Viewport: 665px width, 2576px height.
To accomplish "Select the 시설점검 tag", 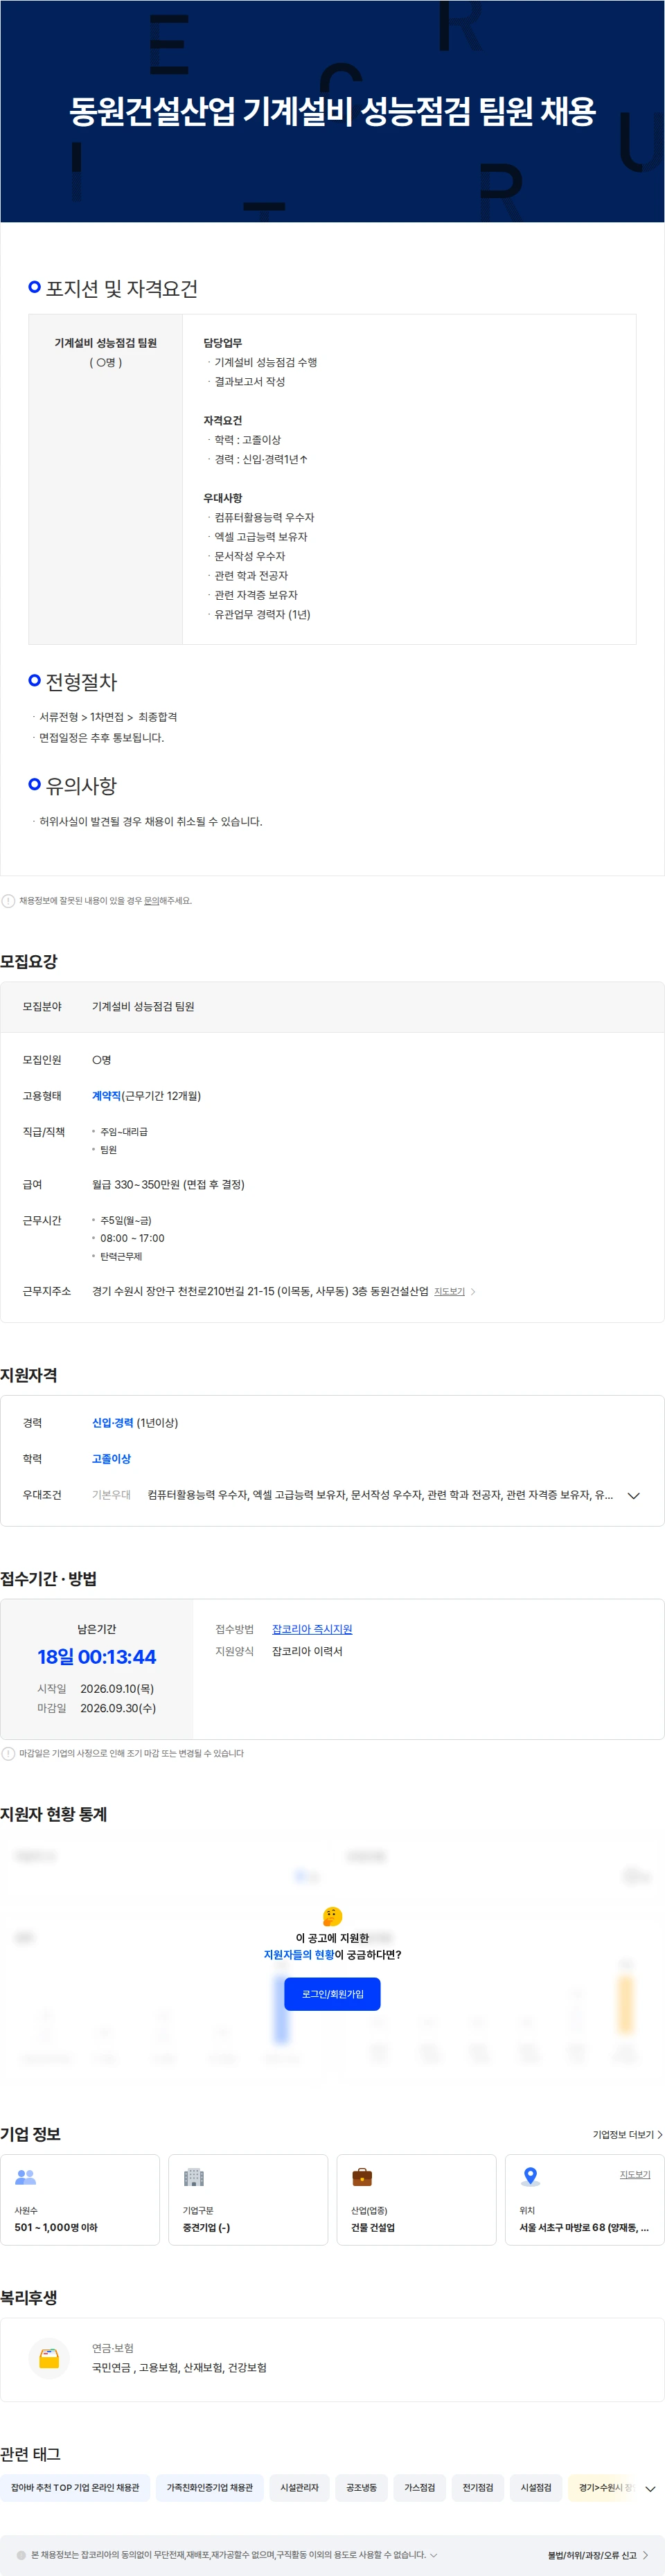I will tap(536, 2487).
